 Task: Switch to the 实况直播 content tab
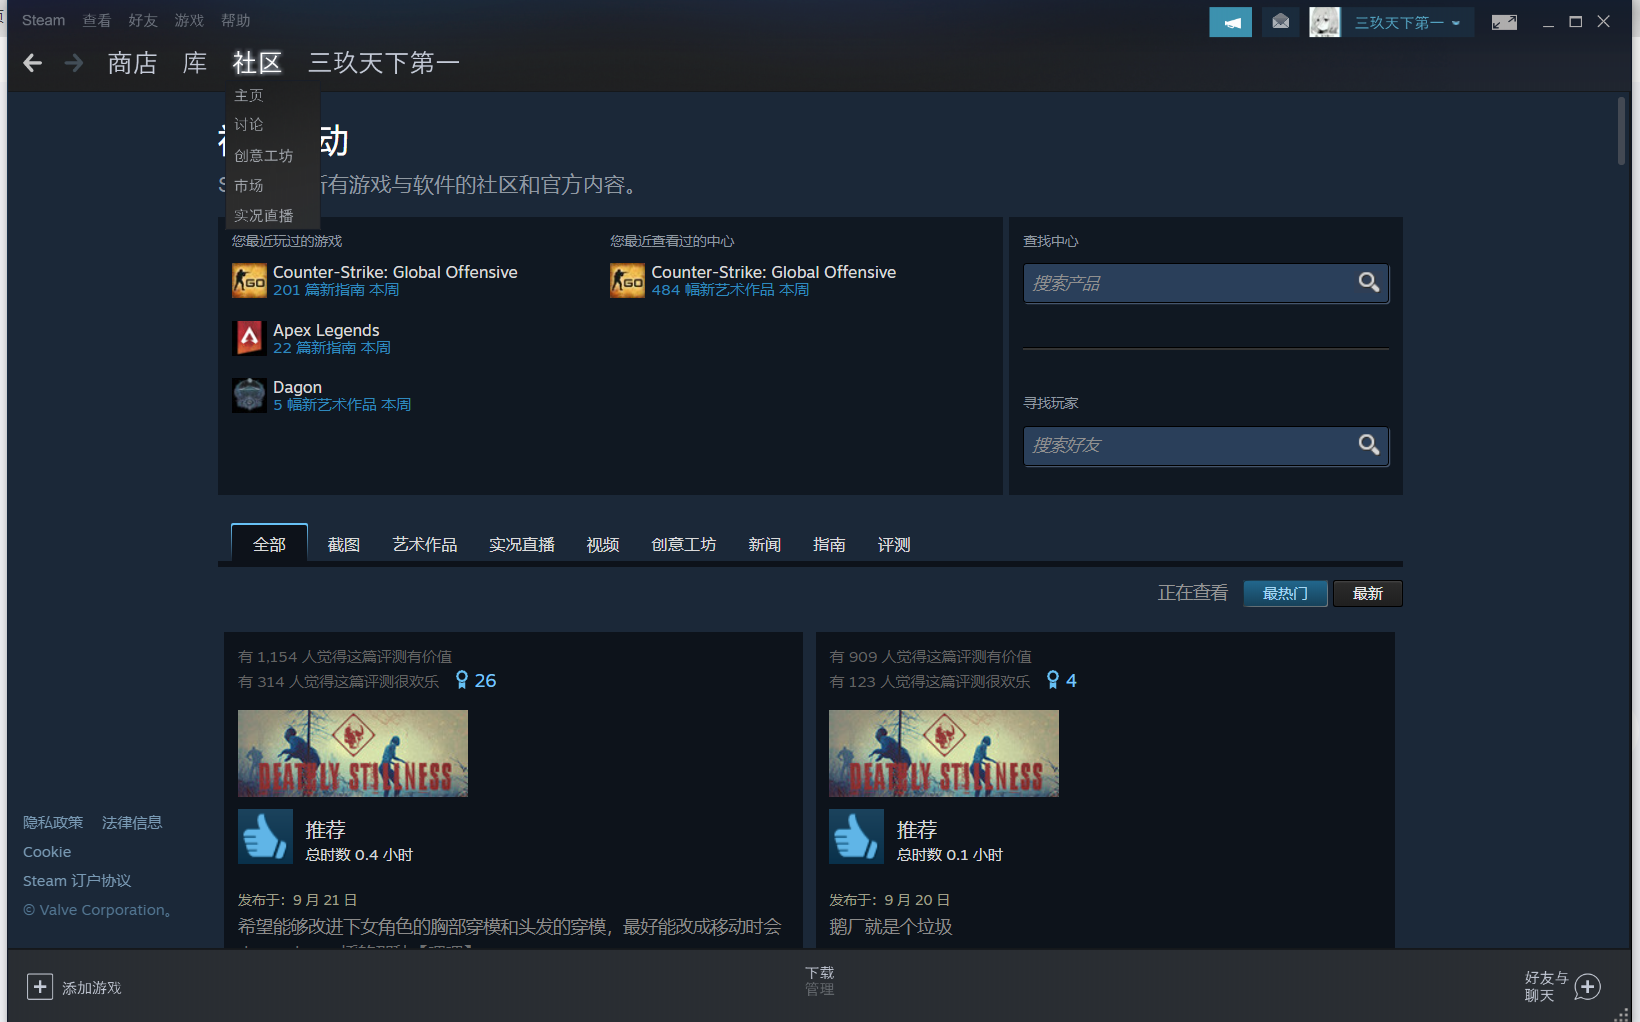point(522,544)
